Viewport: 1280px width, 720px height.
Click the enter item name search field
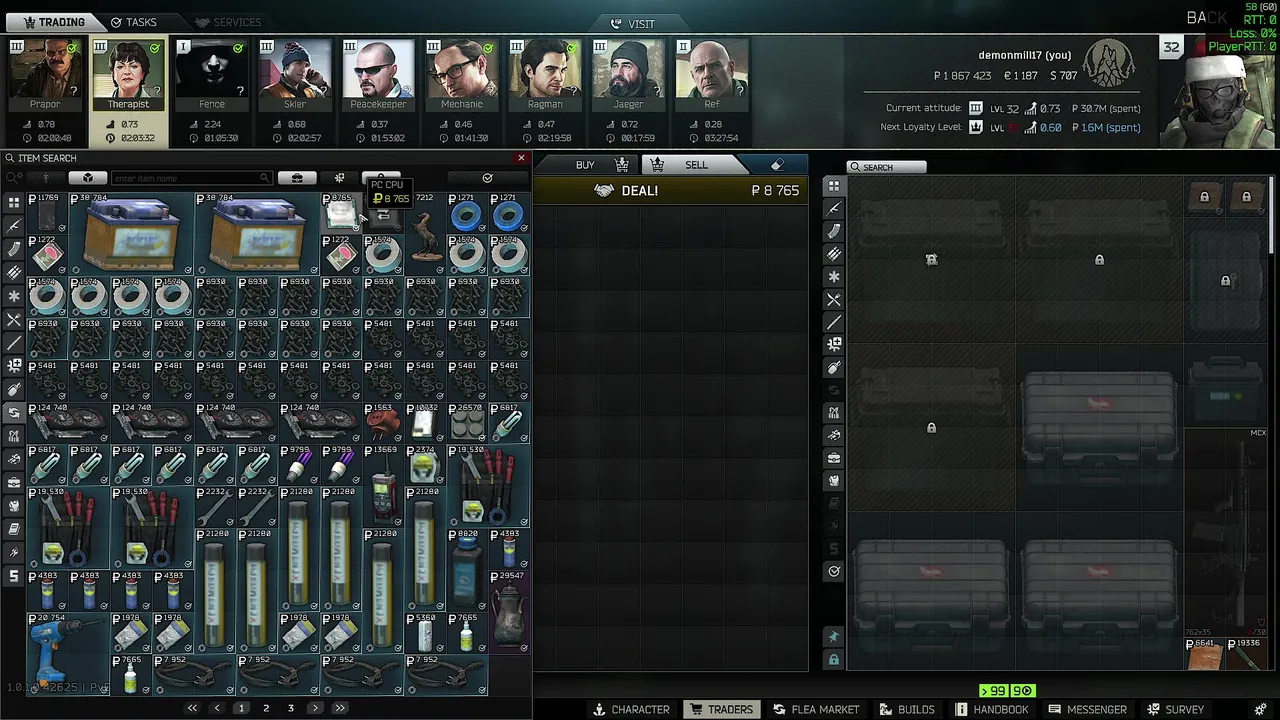pos(191,178)
